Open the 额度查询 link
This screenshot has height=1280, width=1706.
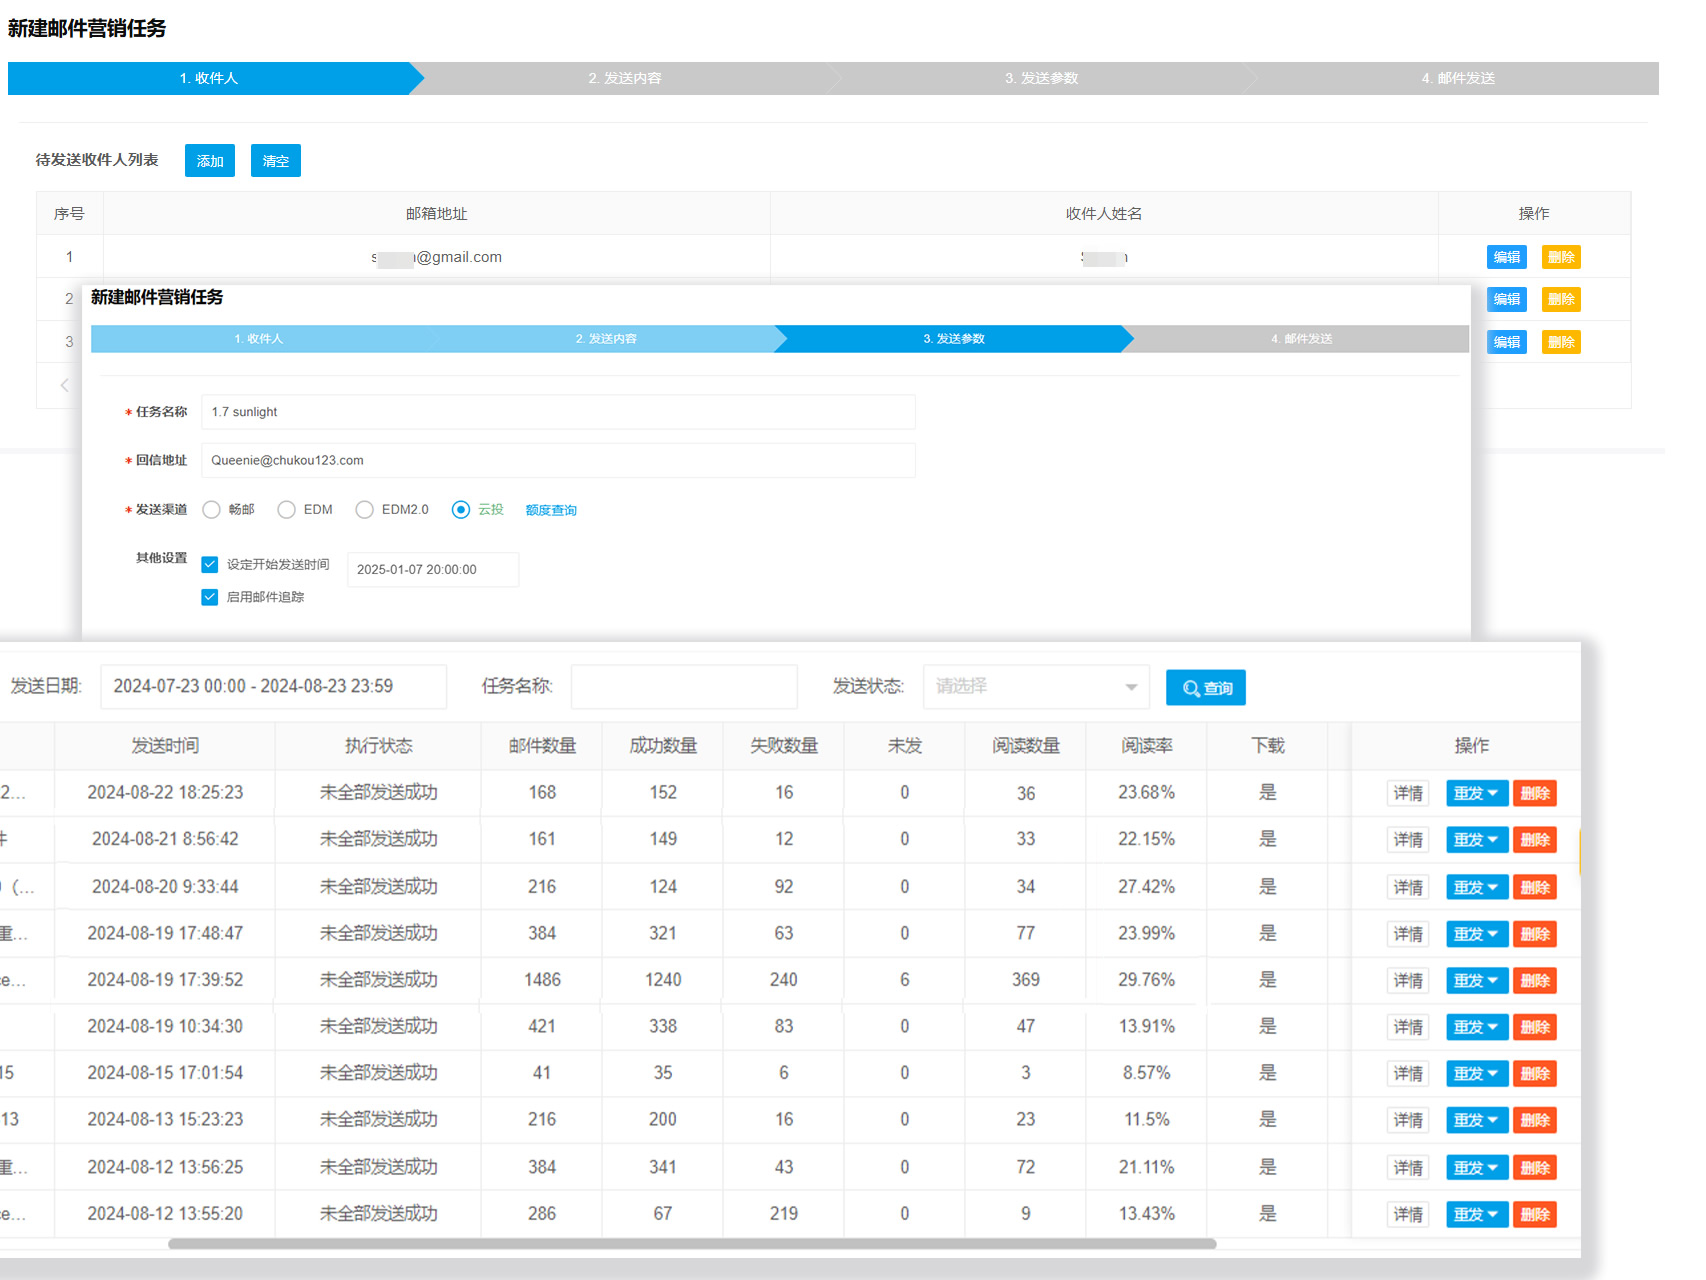(x=551, y=510)
